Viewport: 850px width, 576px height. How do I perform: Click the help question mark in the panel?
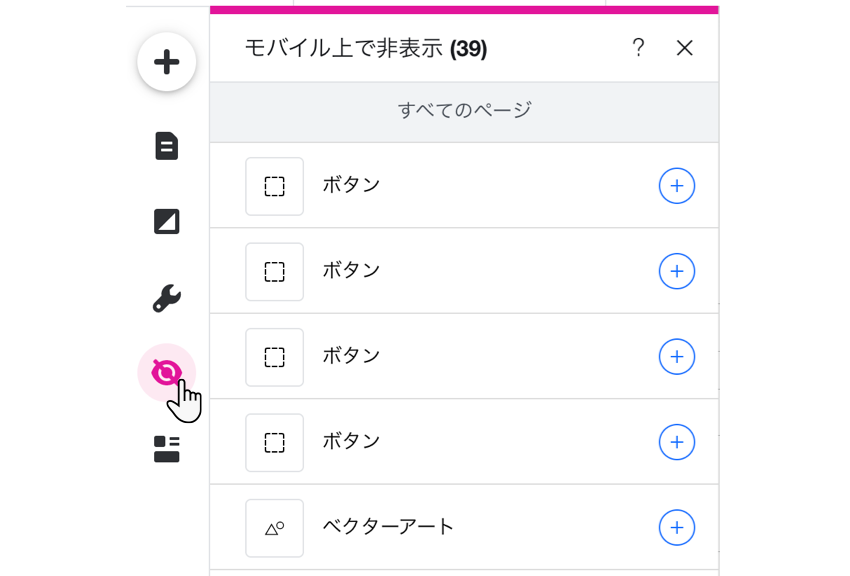639,47
